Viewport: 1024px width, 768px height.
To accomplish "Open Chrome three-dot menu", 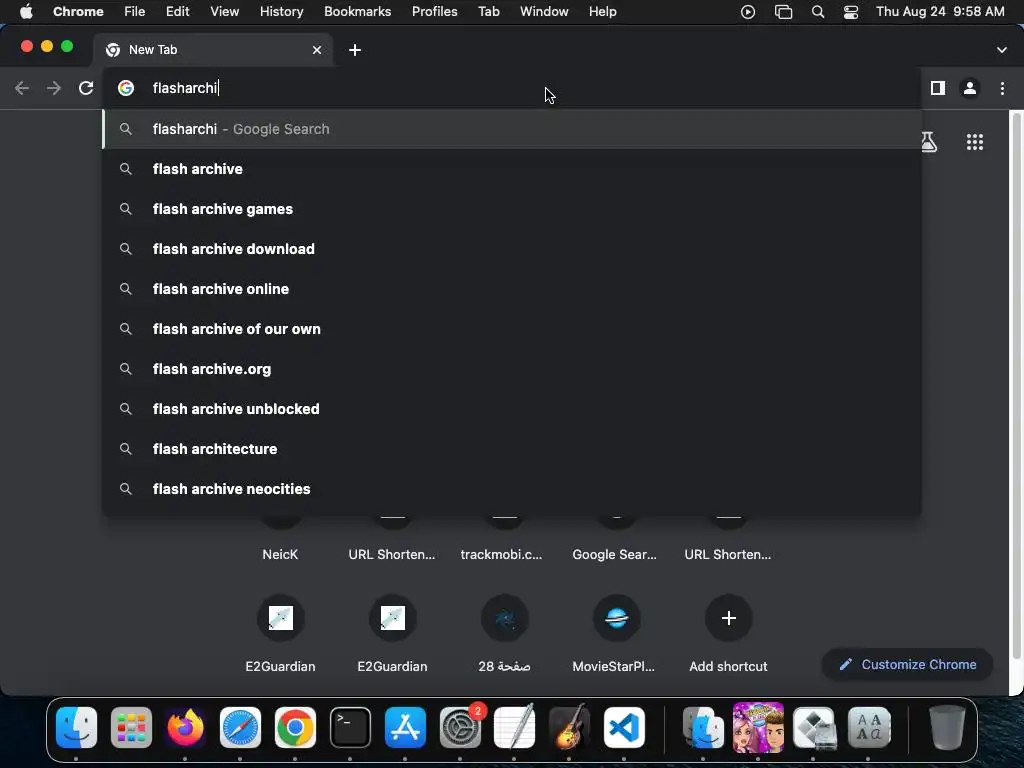I will (1002, 88).
